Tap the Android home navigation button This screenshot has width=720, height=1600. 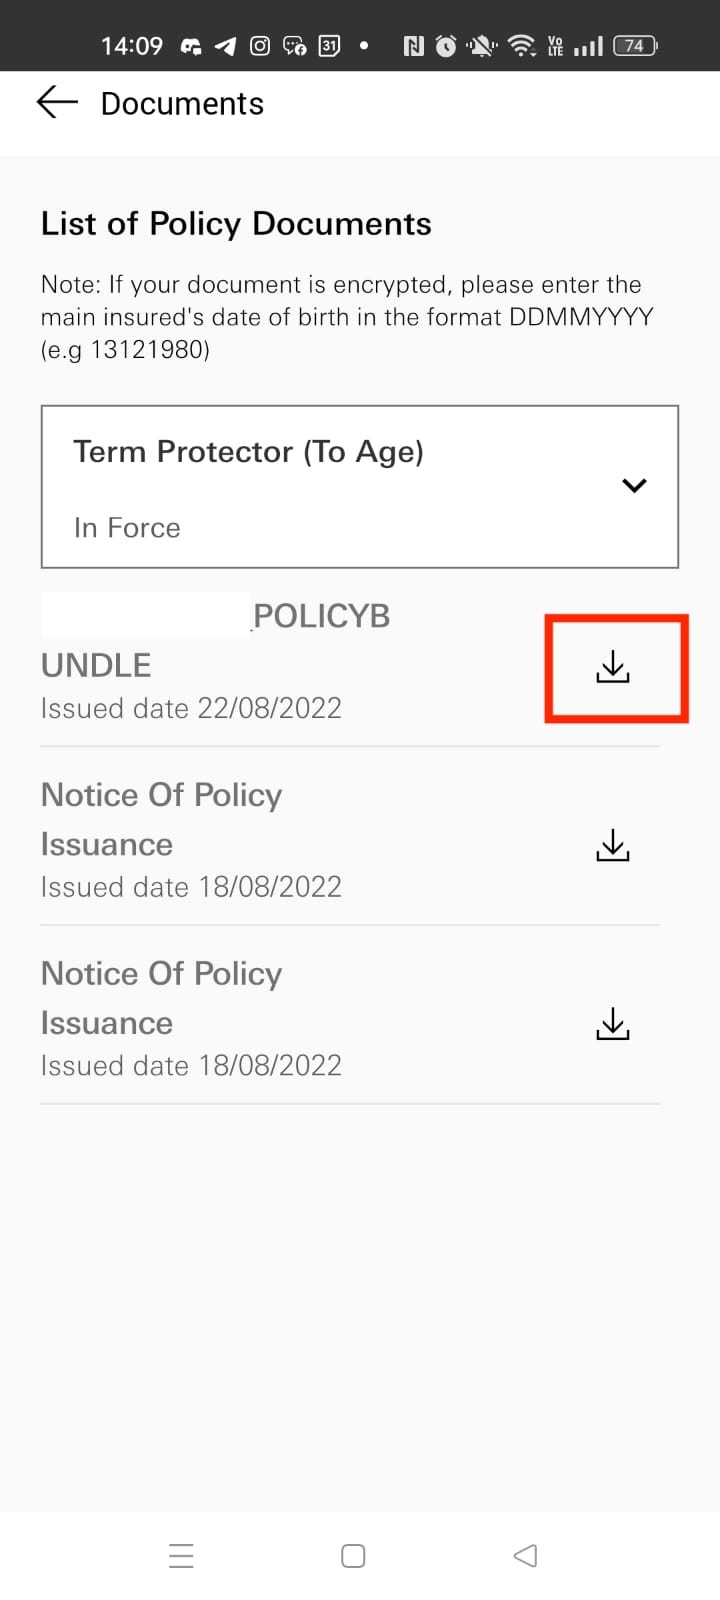[x=353, y=1556]
